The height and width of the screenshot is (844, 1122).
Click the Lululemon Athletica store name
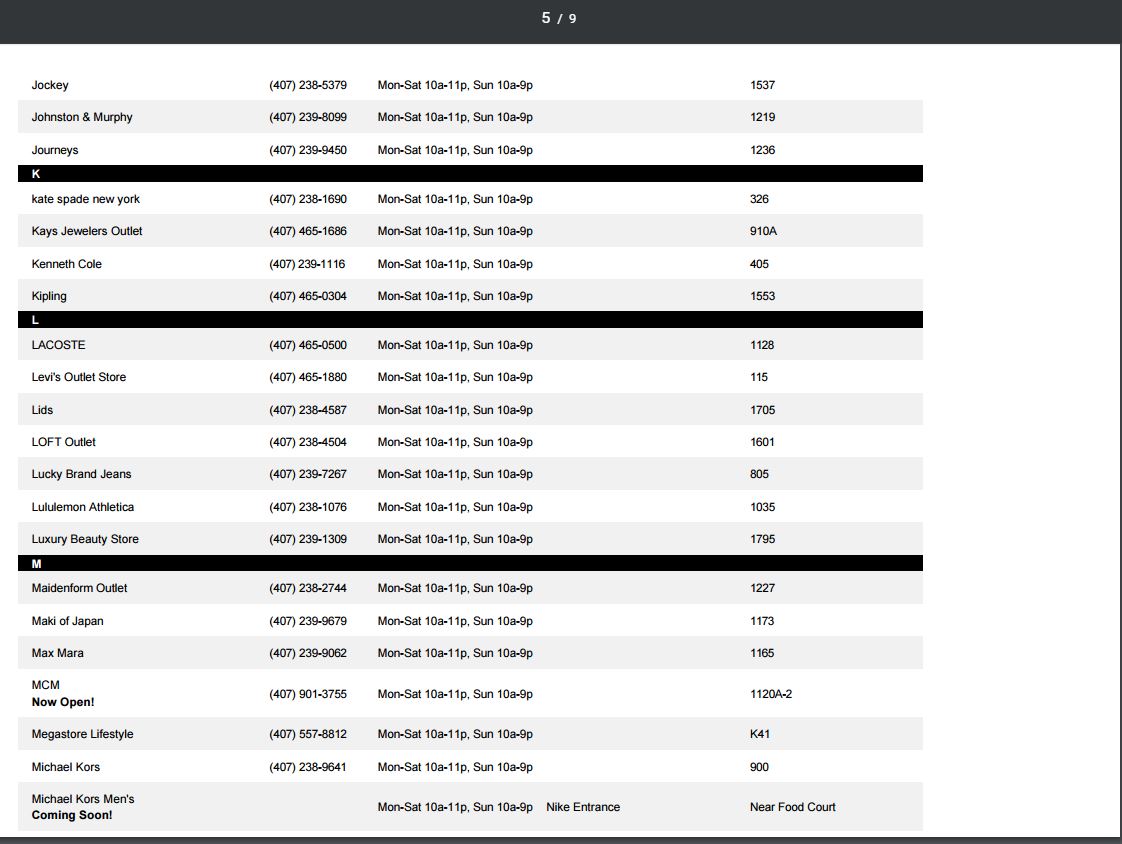(83, 507)
